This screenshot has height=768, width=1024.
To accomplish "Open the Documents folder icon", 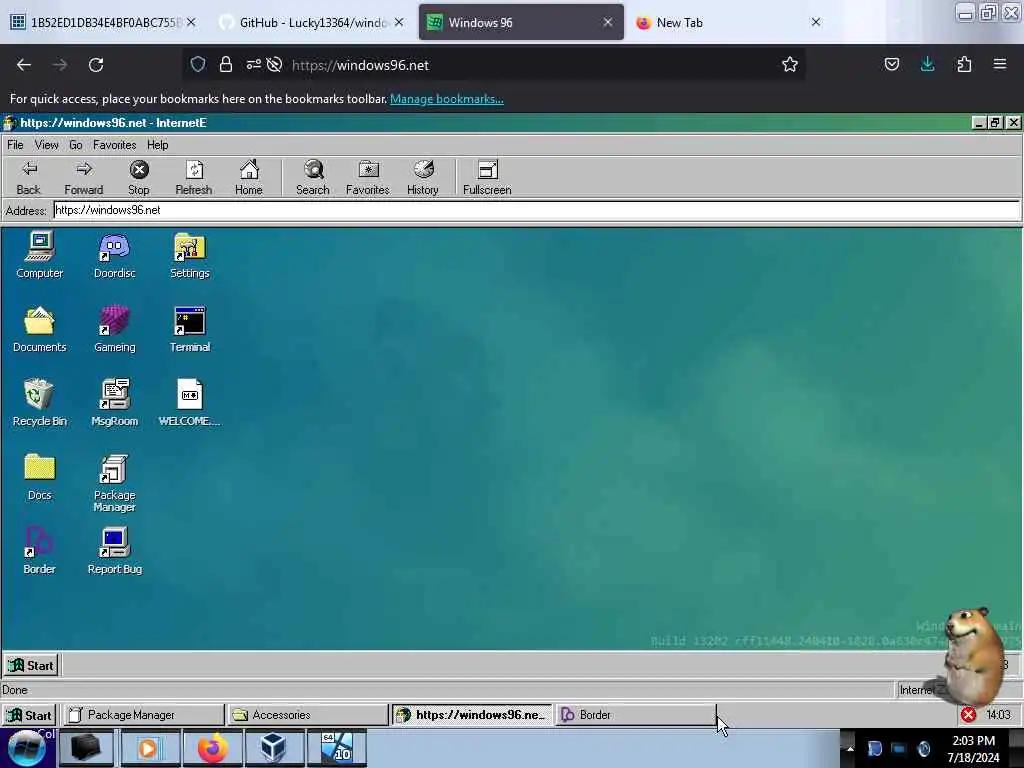I will click(x=39, y=329).
